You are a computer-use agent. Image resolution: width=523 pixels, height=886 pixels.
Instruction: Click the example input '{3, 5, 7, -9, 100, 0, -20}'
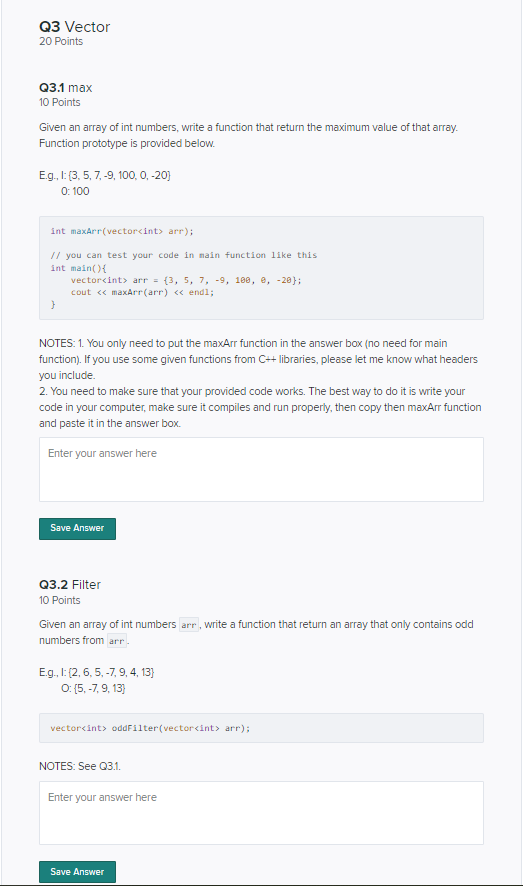119,175
